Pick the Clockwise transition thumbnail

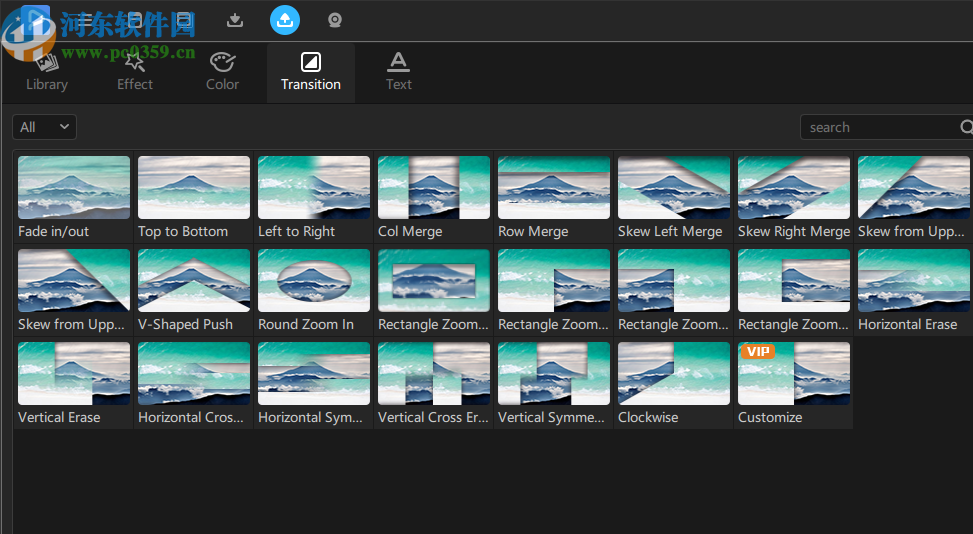(674, 374)
